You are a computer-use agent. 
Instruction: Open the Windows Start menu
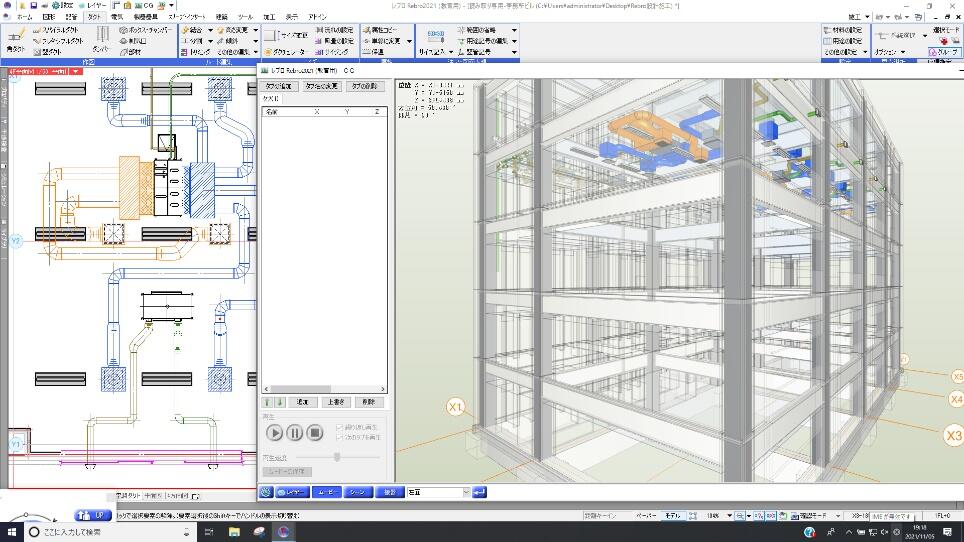point(12,532)
